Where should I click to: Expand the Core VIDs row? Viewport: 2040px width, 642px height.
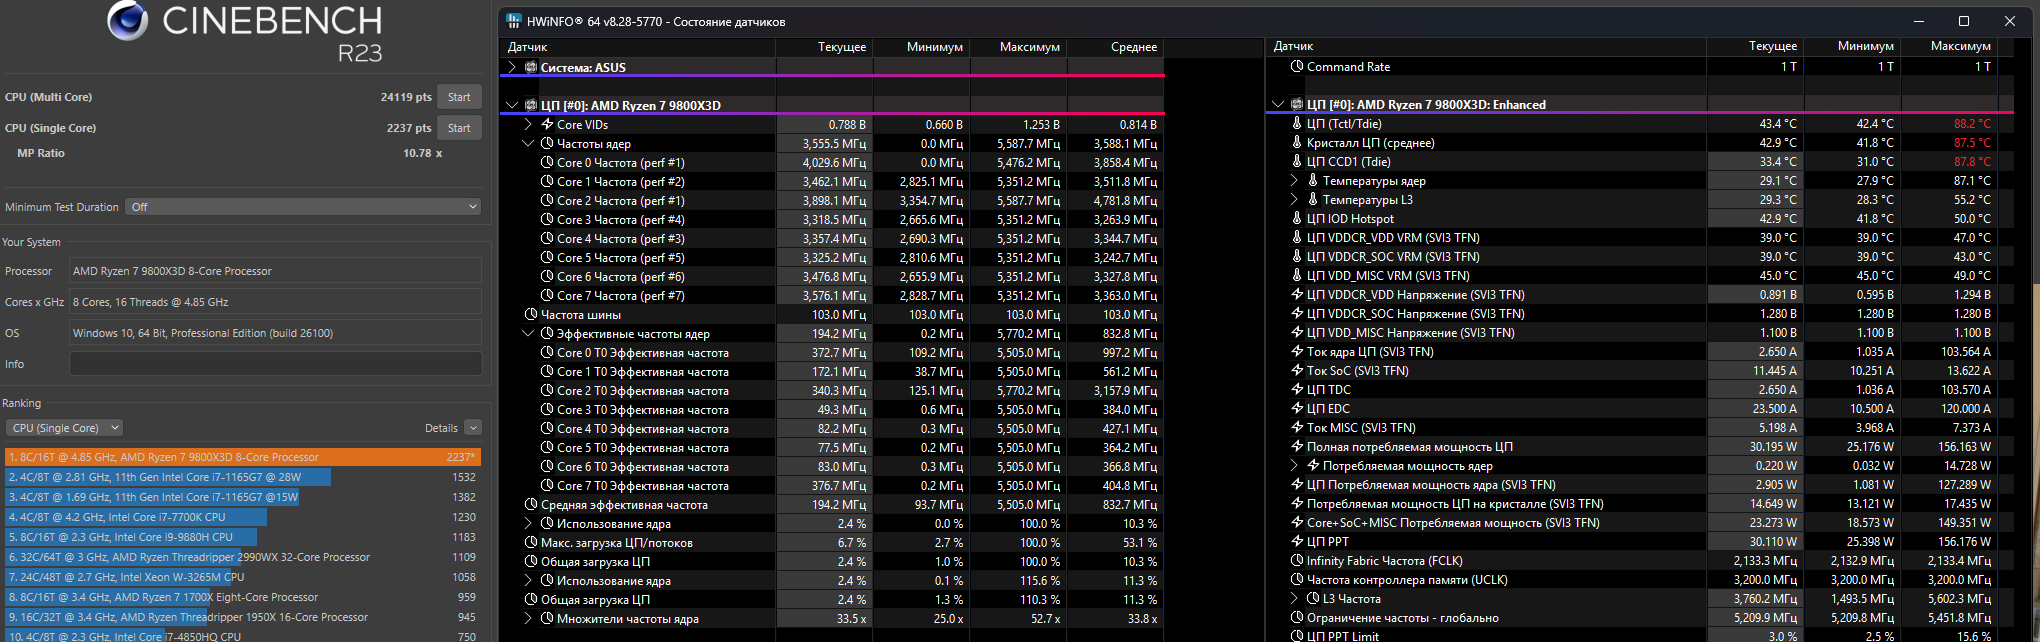coord(529,125)
